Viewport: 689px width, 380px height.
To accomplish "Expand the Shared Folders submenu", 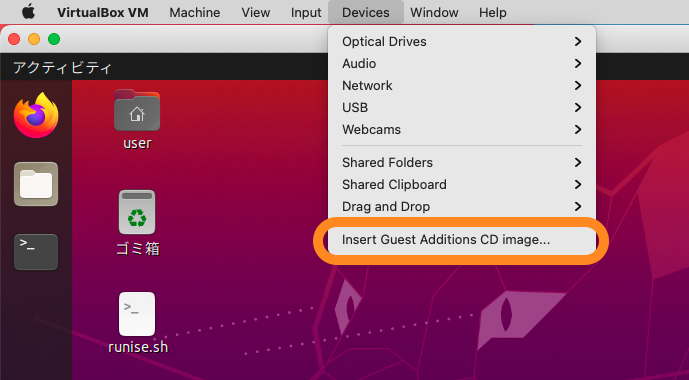I will tap(462, 163).
